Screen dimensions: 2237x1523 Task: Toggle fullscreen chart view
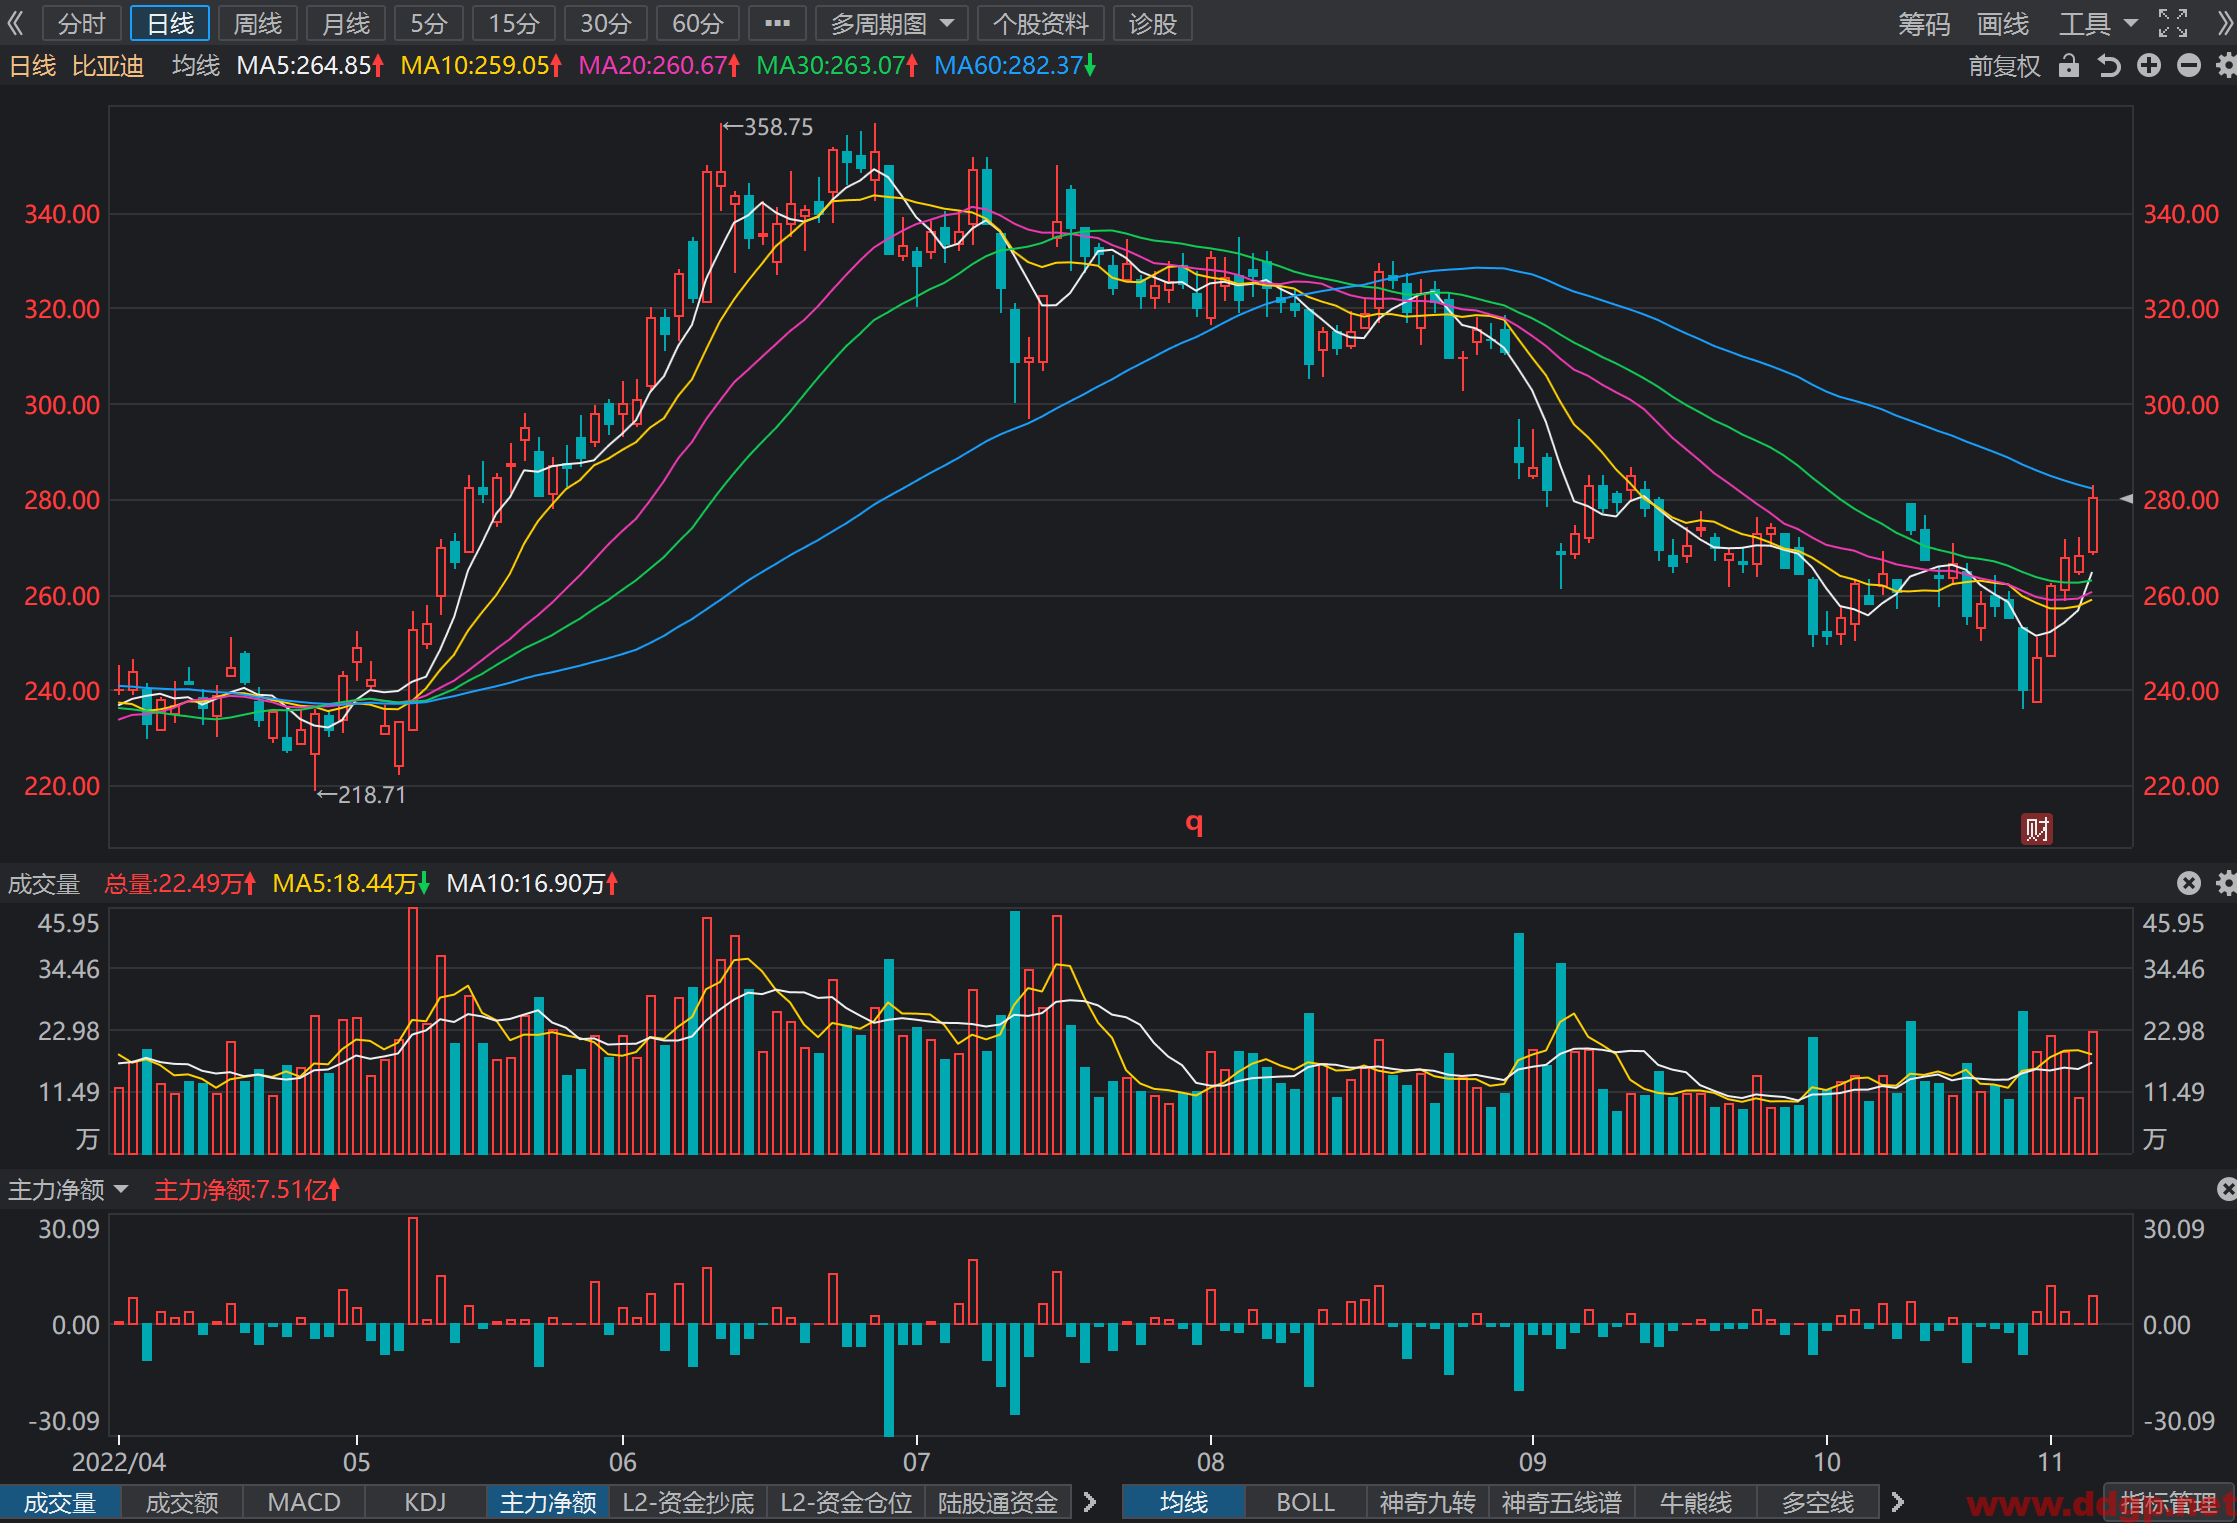coord(2173,23)
